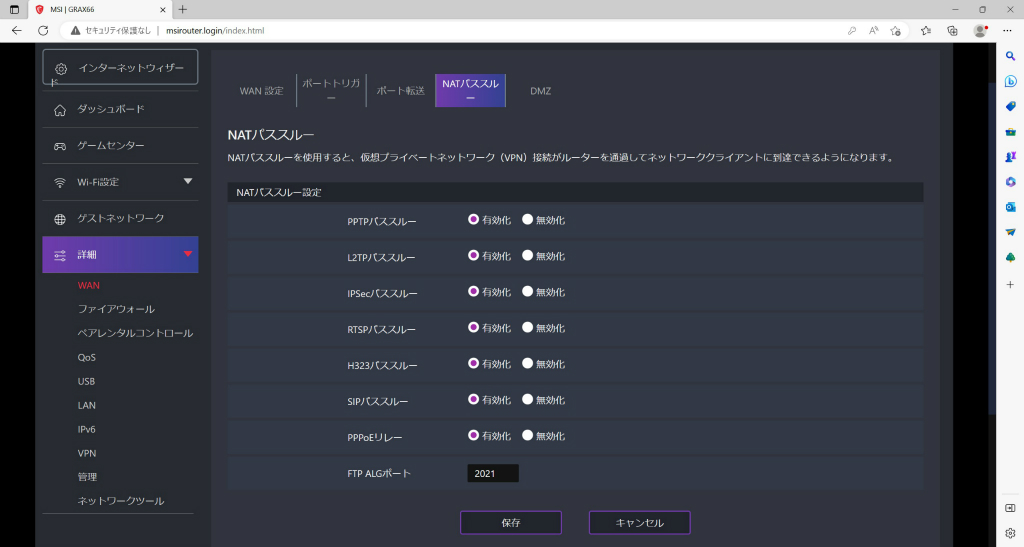Expand the Wi-Fi設定 dropdown arrow
Viewport: 1024px width, 547px height.
click(188, 181)
